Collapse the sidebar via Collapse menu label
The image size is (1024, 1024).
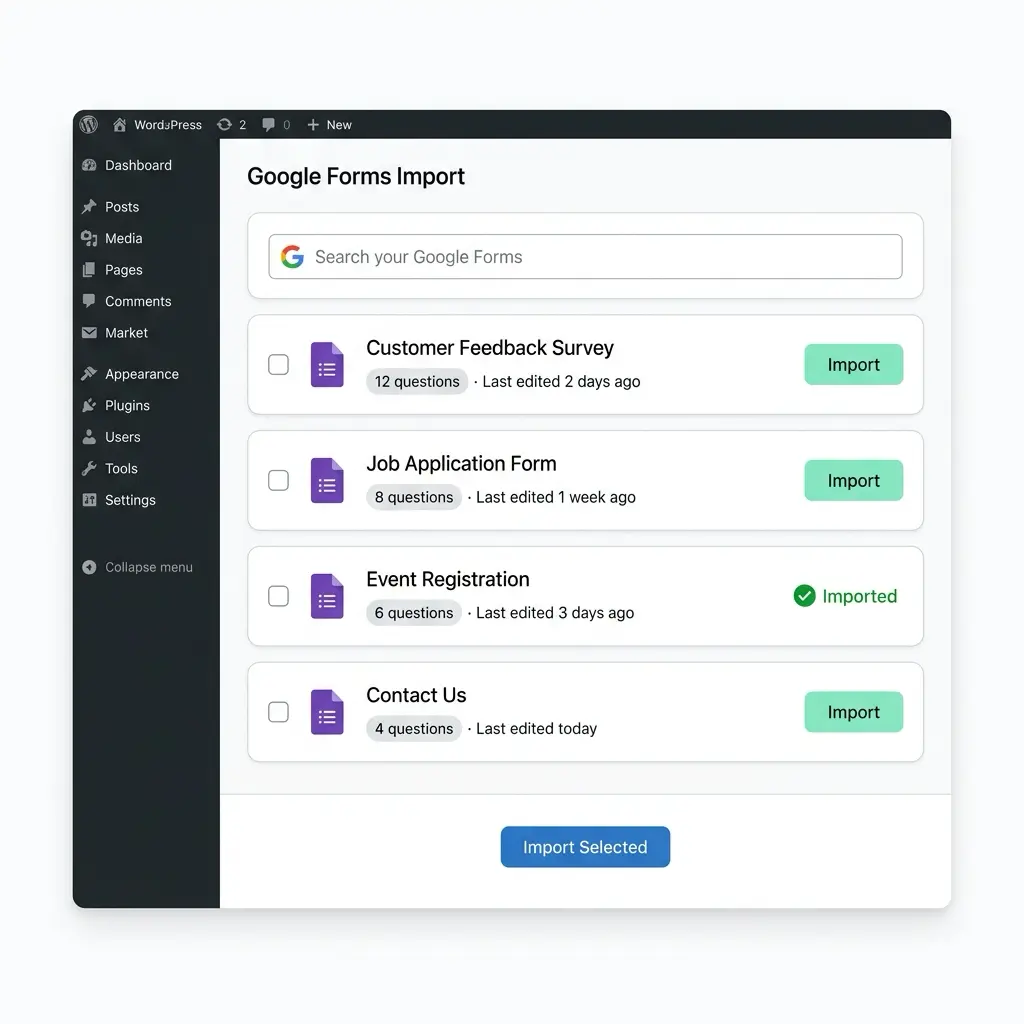pyautogui.click(x=149, y=567)
